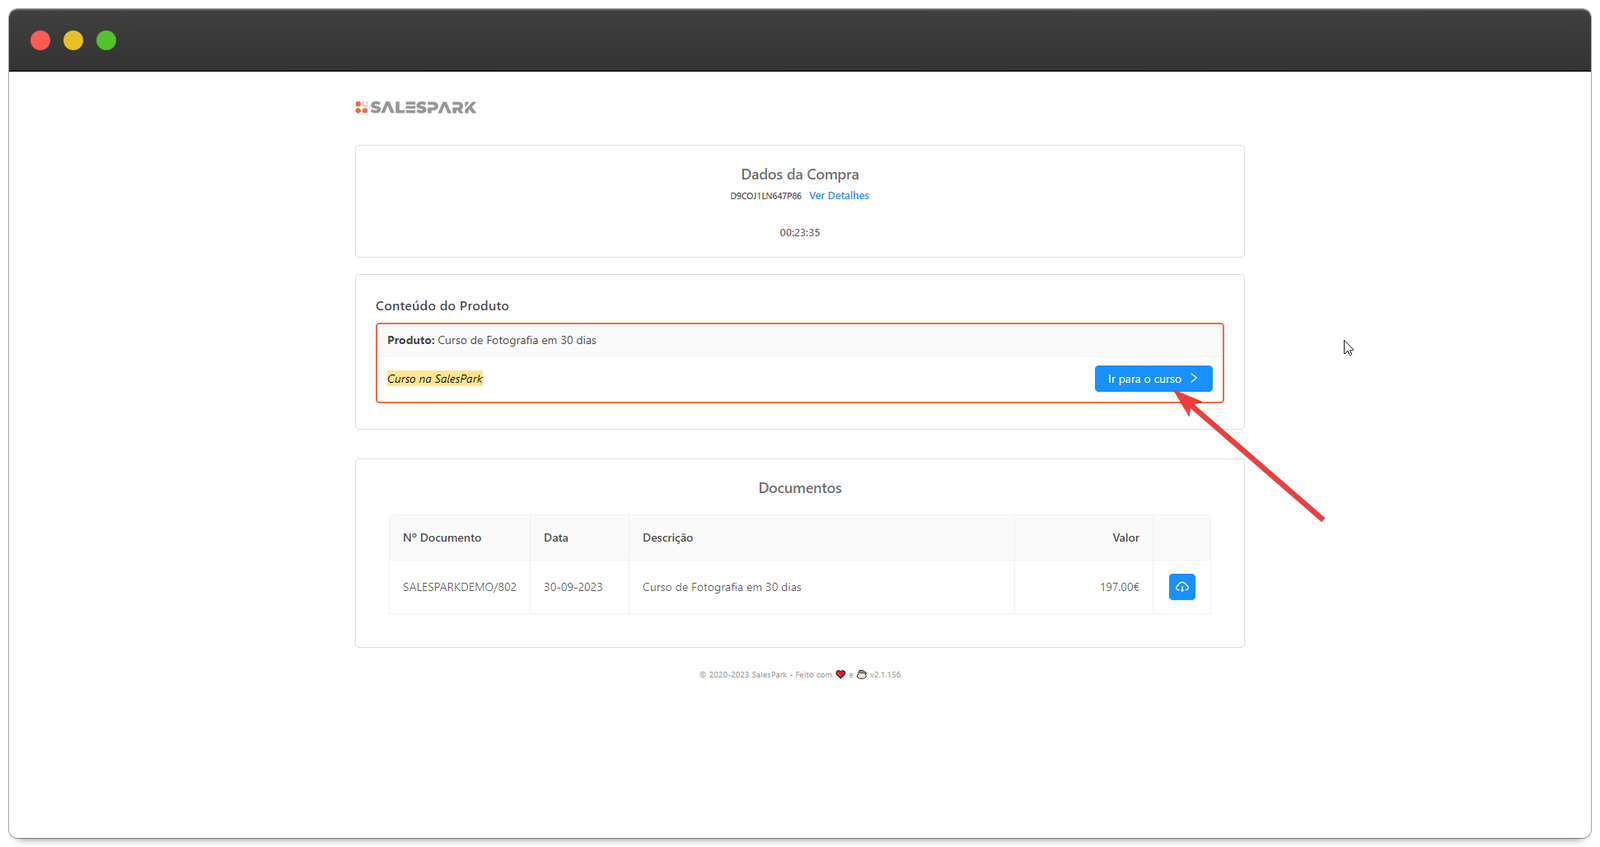Click the 'Valor' column header
Image resolution: width=1600 pixels, height=847 pixels.
(1125, 538)
